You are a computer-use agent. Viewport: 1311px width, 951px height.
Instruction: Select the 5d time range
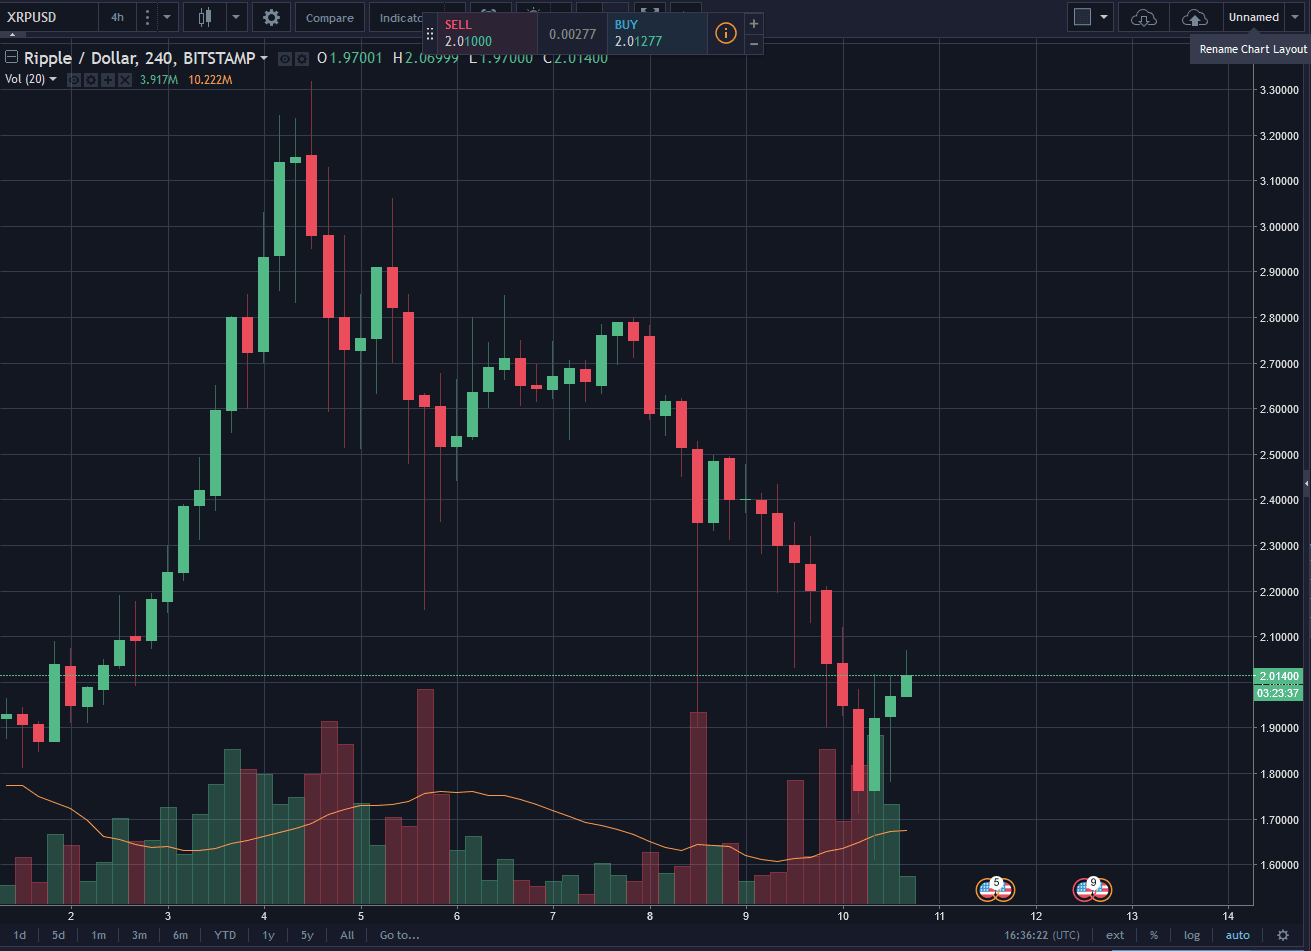59,935
